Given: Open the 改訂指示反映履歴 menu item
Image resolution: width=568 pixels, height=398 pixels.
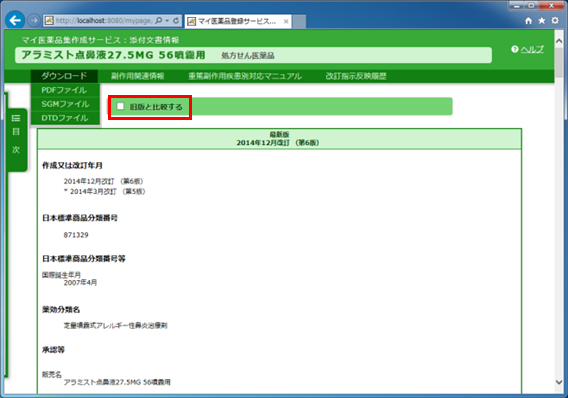Looking at the screenshot, I should [x=356, y=76].
